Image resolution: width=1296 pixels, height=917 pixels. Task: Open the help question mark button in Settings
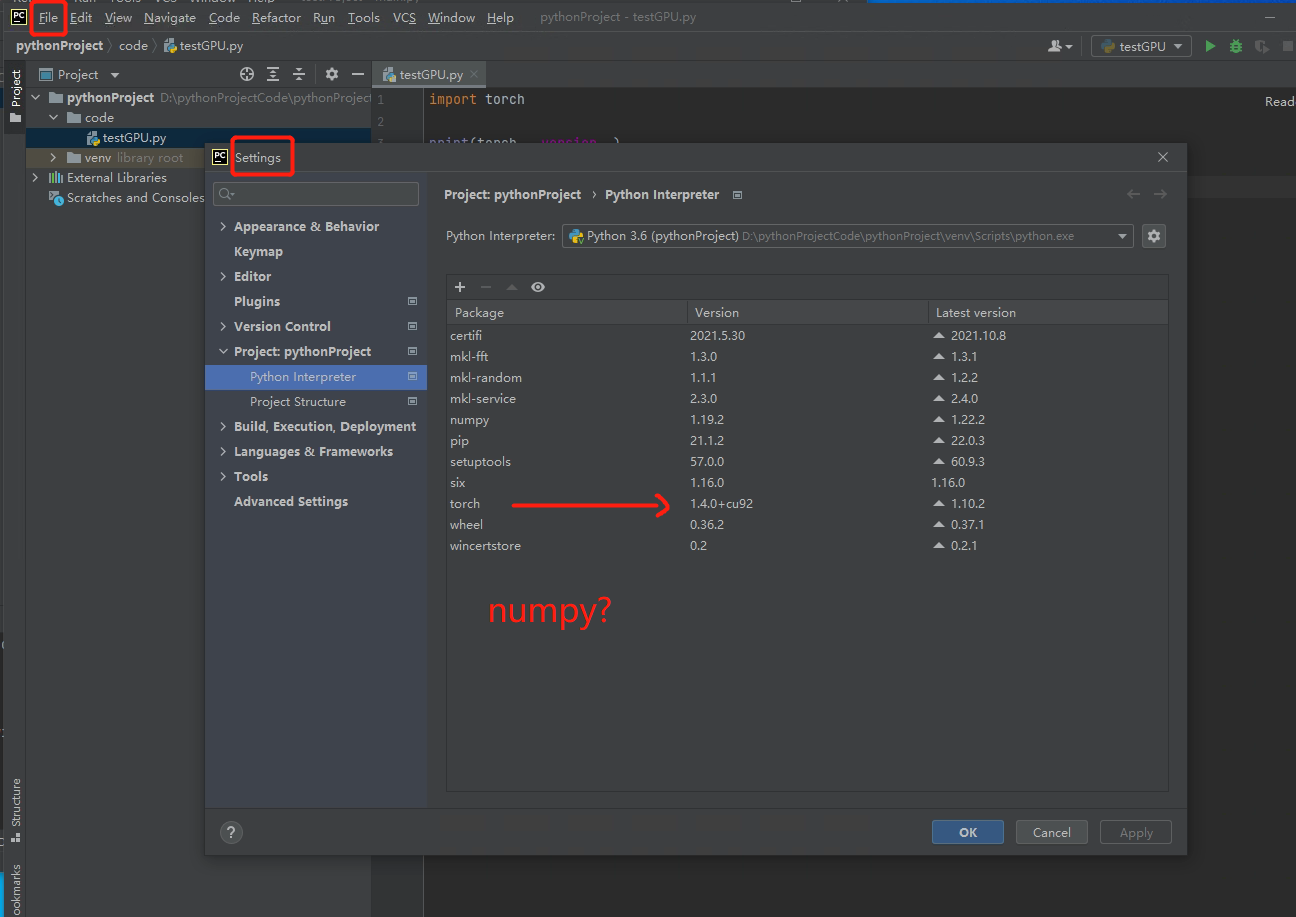point(231,832)
